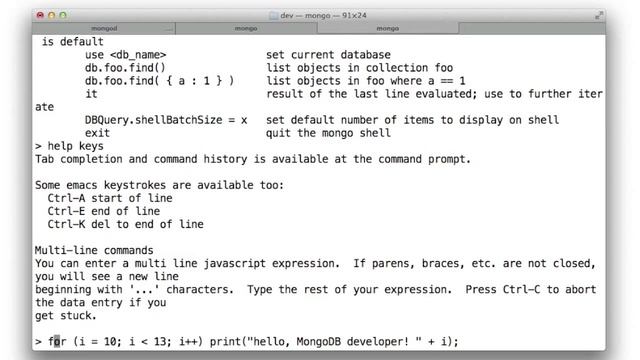Click the full-screen arrows icon in title bar
640x360 pixels.
[x=598, y=16]
